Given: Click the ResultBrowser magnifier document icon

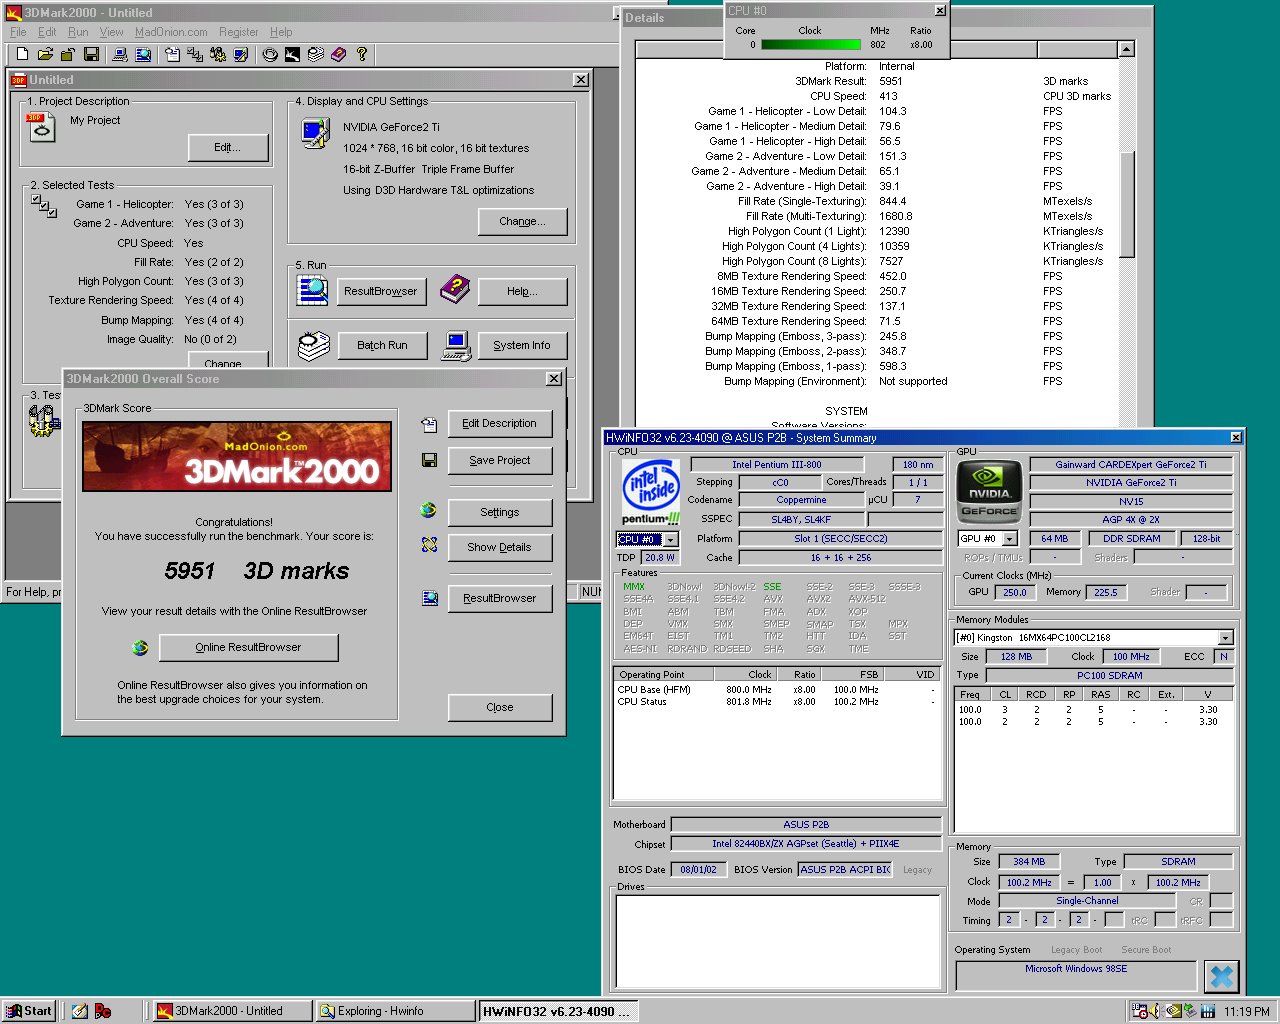Looking at the screenshot, I should (312, 290).
